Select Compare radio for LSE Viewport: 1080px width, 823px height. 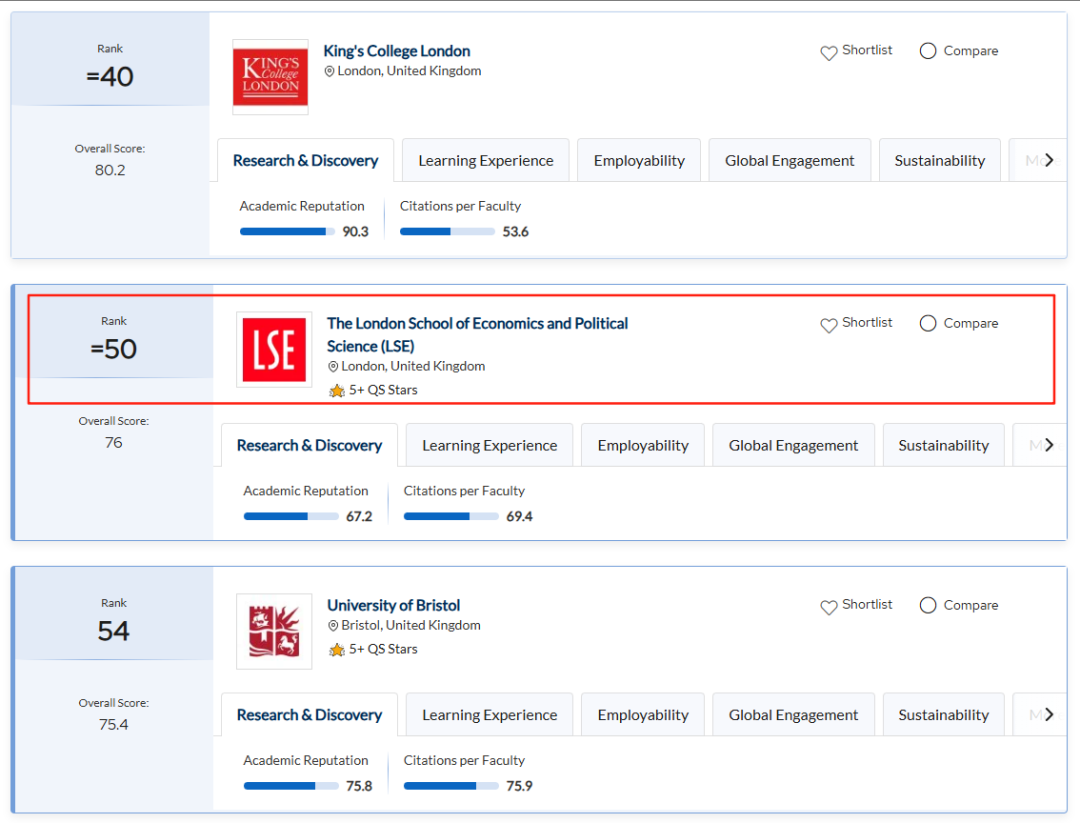pos(928,323)
